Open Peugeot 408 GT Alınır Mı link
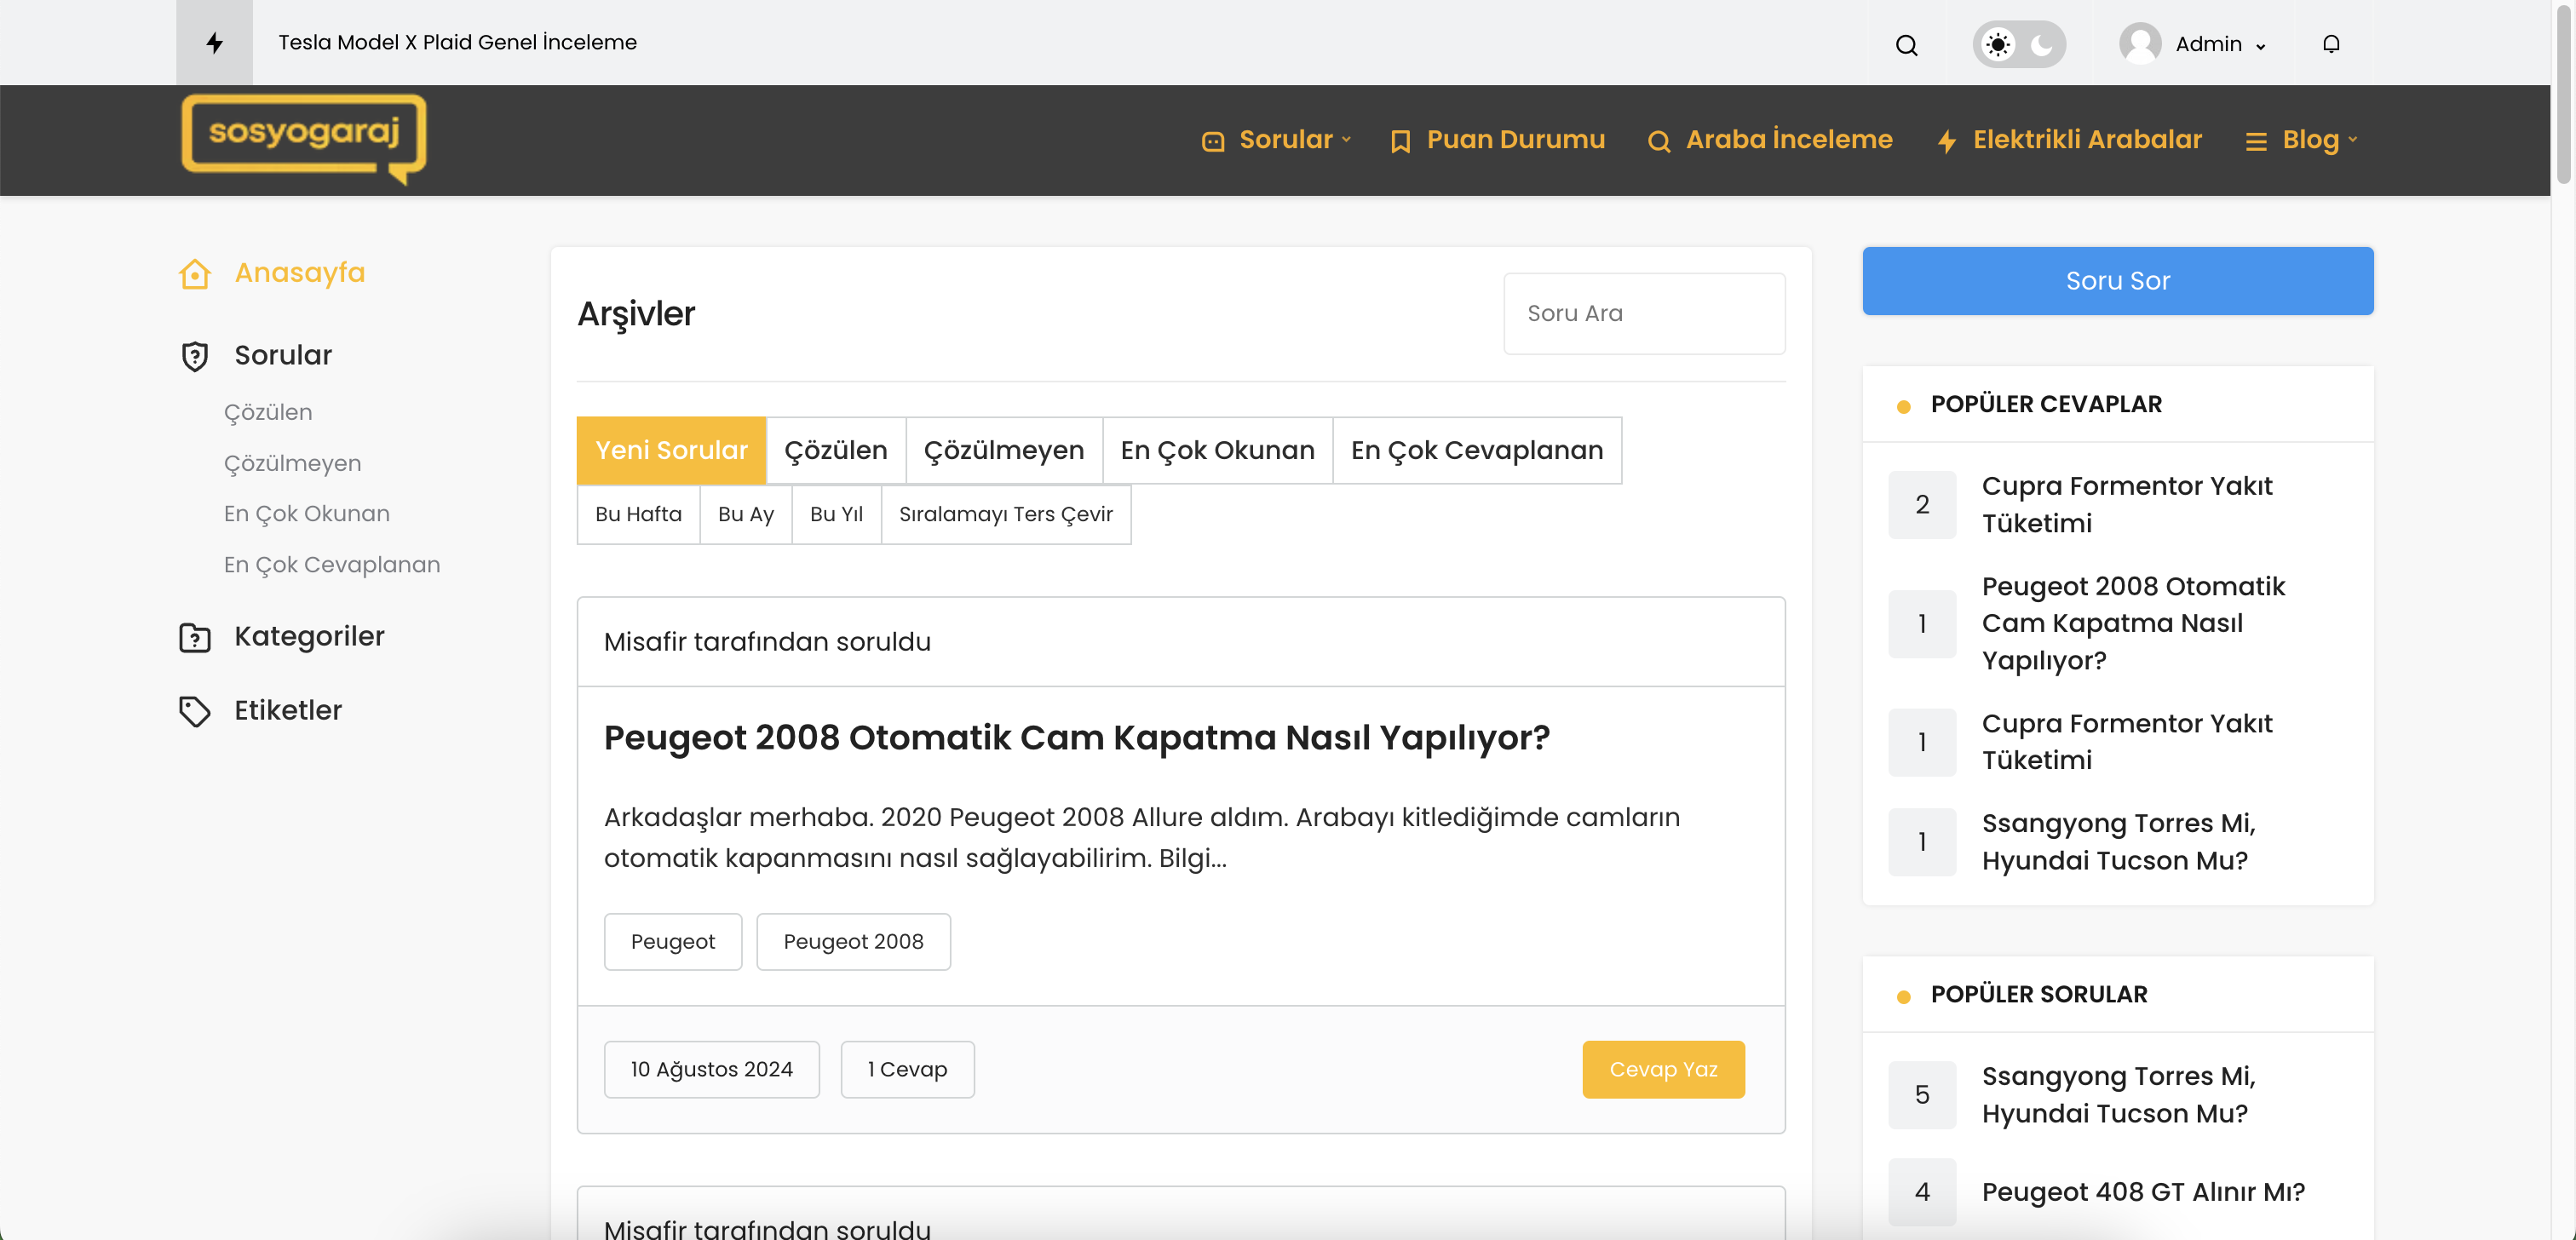 click(x=2142, y=1192)
